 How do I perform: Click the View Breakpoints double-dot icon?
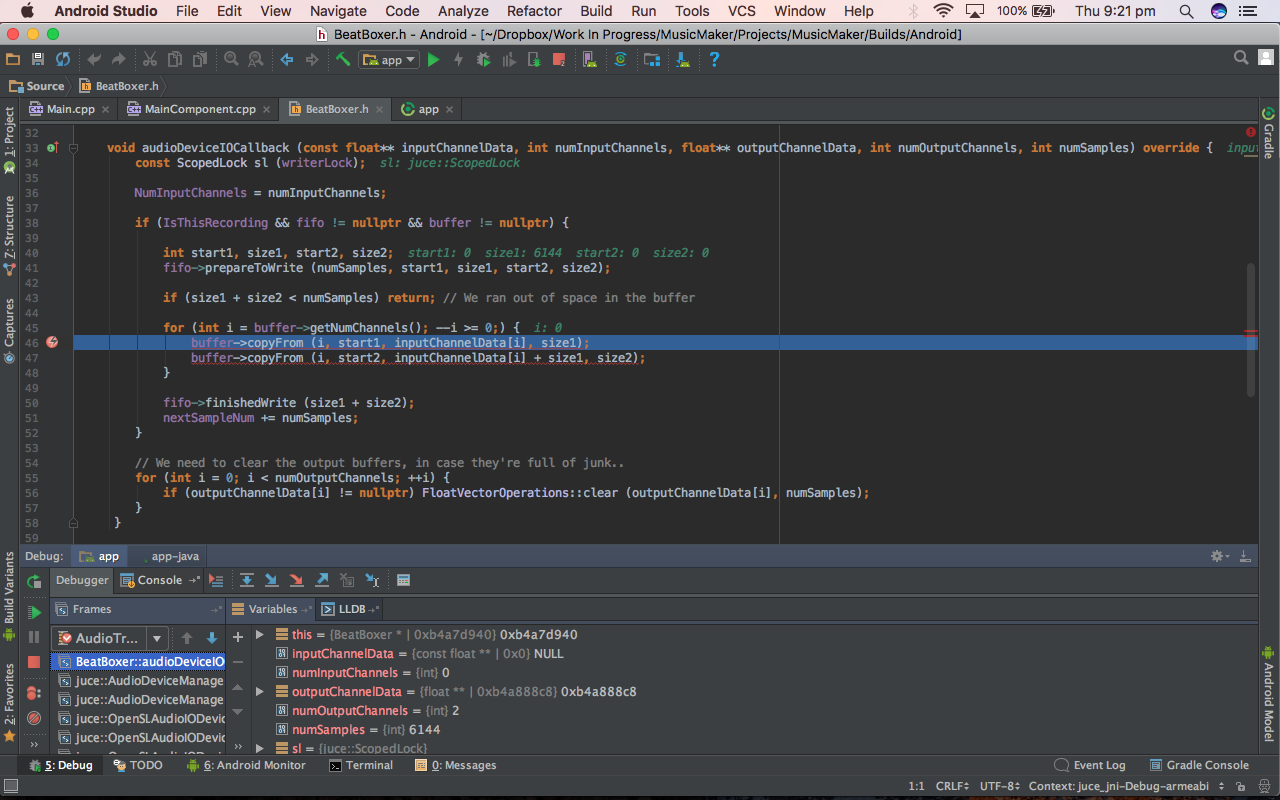[34, 692]
